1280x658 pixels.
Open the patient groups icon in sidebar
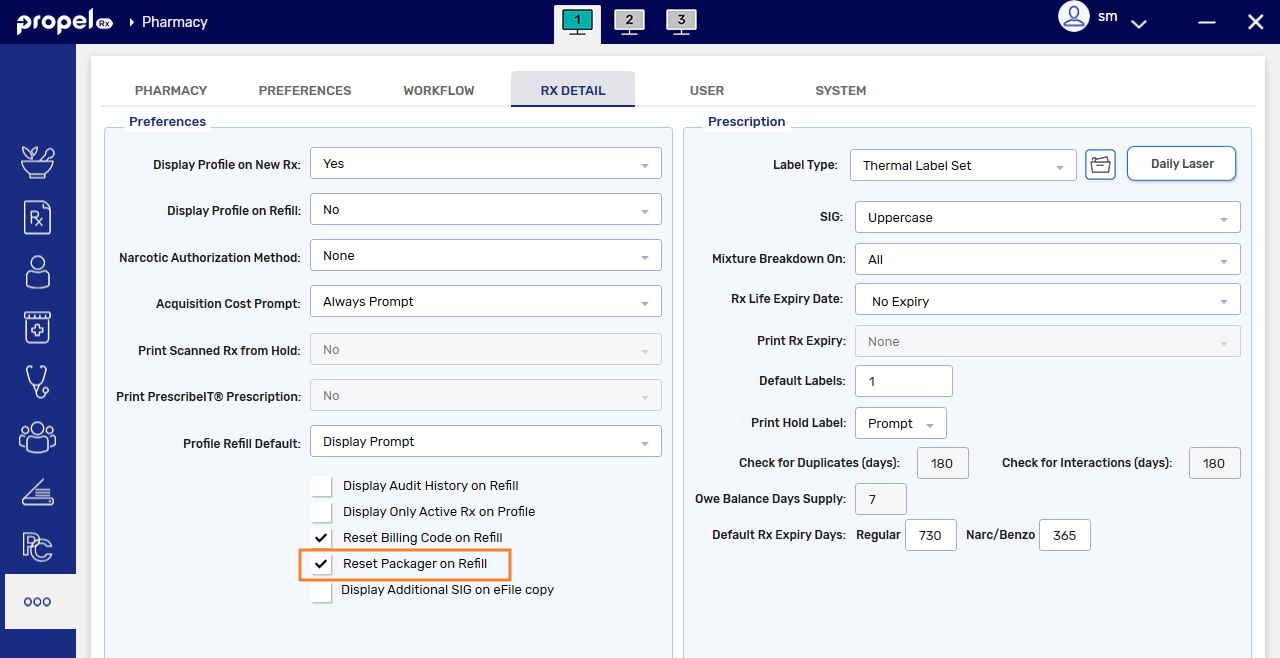[x=37, y=437]
